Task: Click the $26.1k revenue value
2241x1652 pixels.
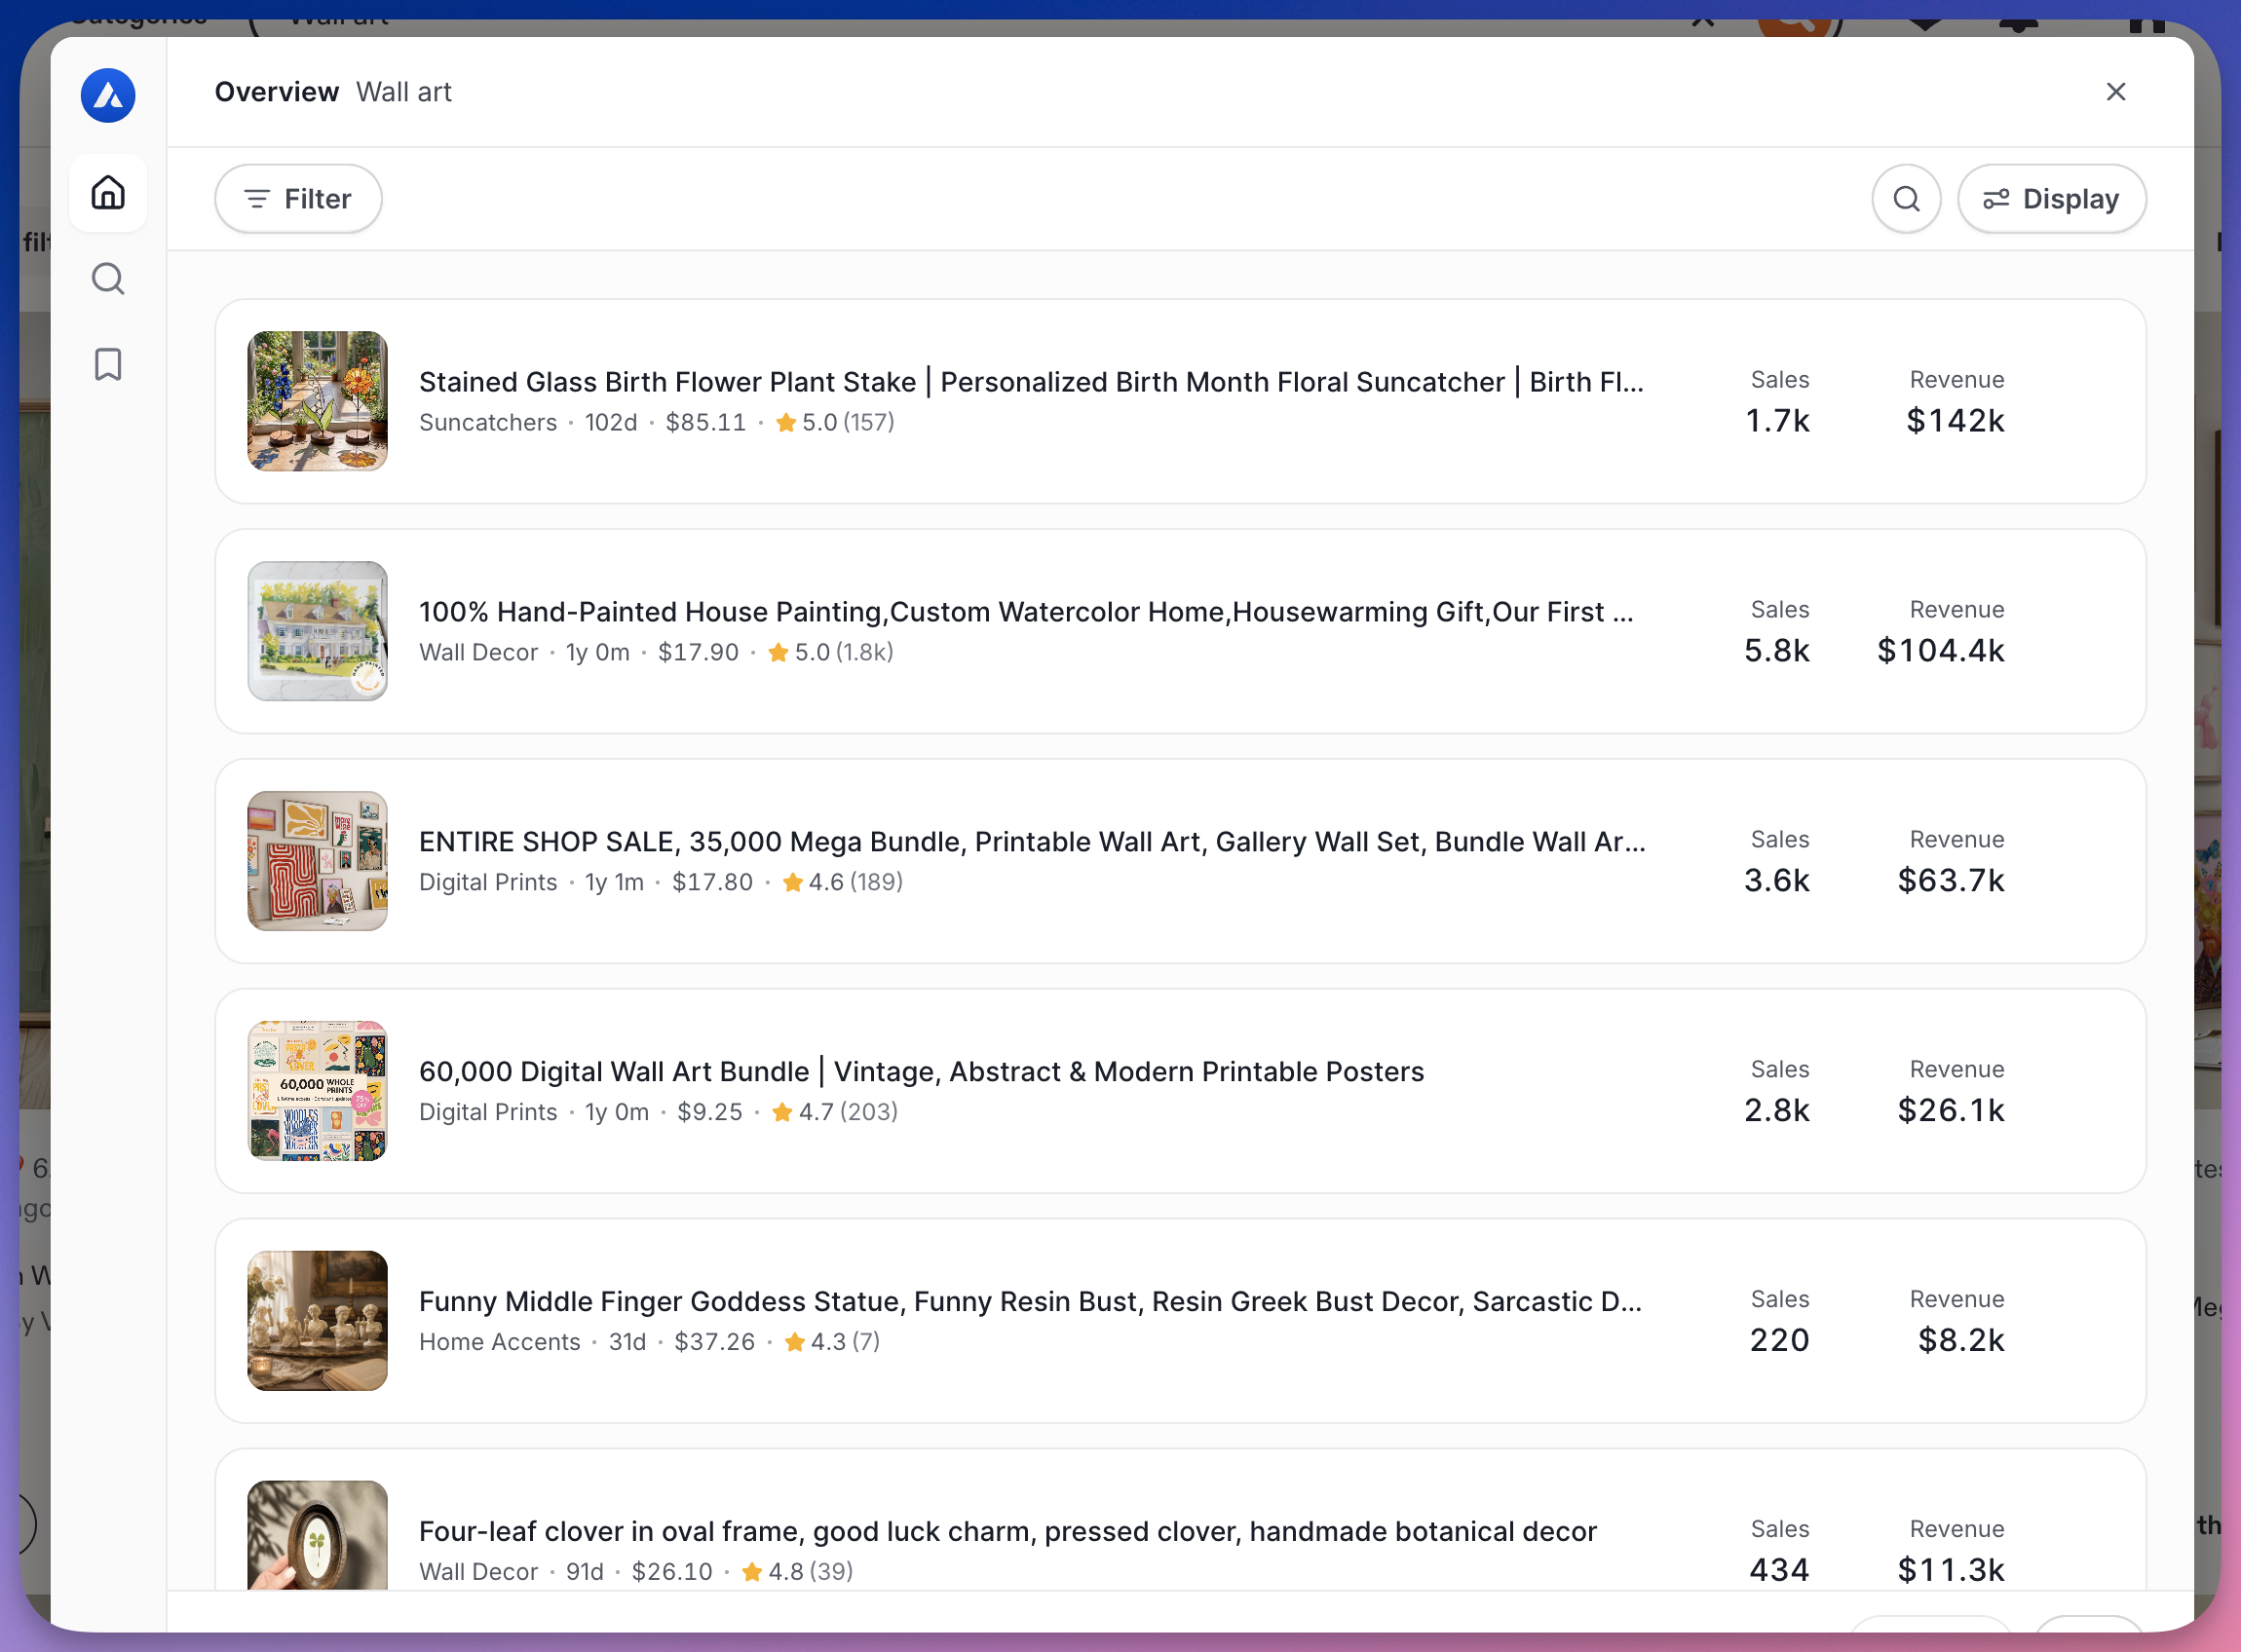Action: click(1951, 1111)
